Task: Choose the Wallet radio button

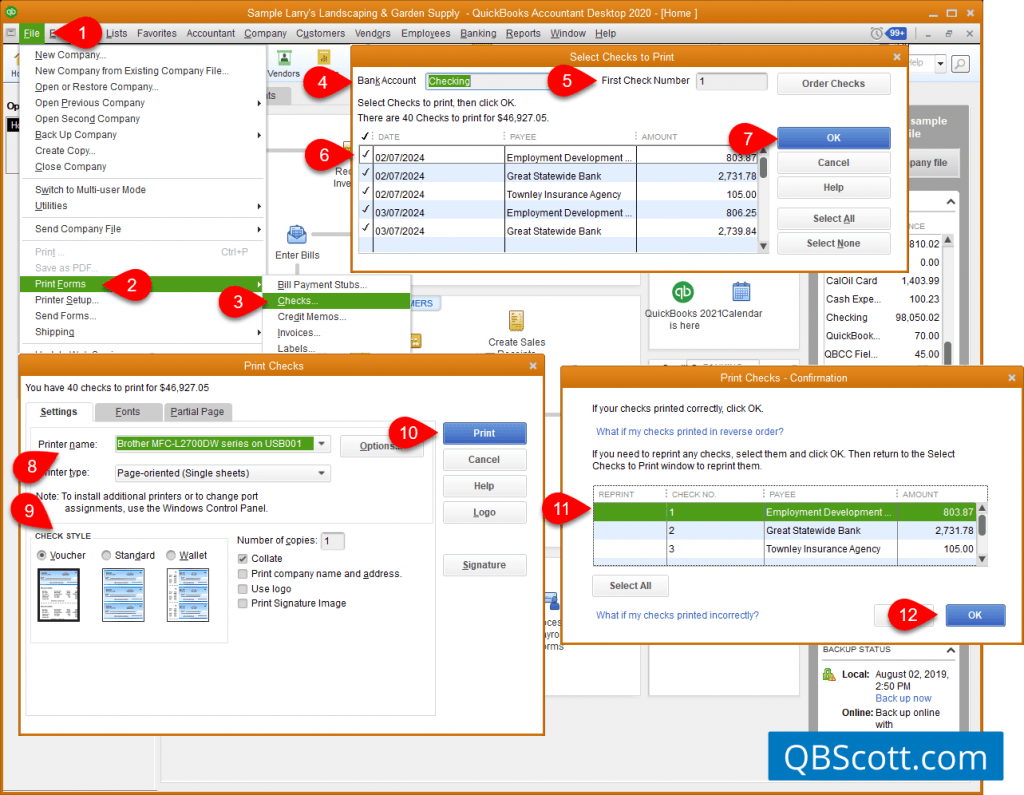Action: tap(171, 555)
